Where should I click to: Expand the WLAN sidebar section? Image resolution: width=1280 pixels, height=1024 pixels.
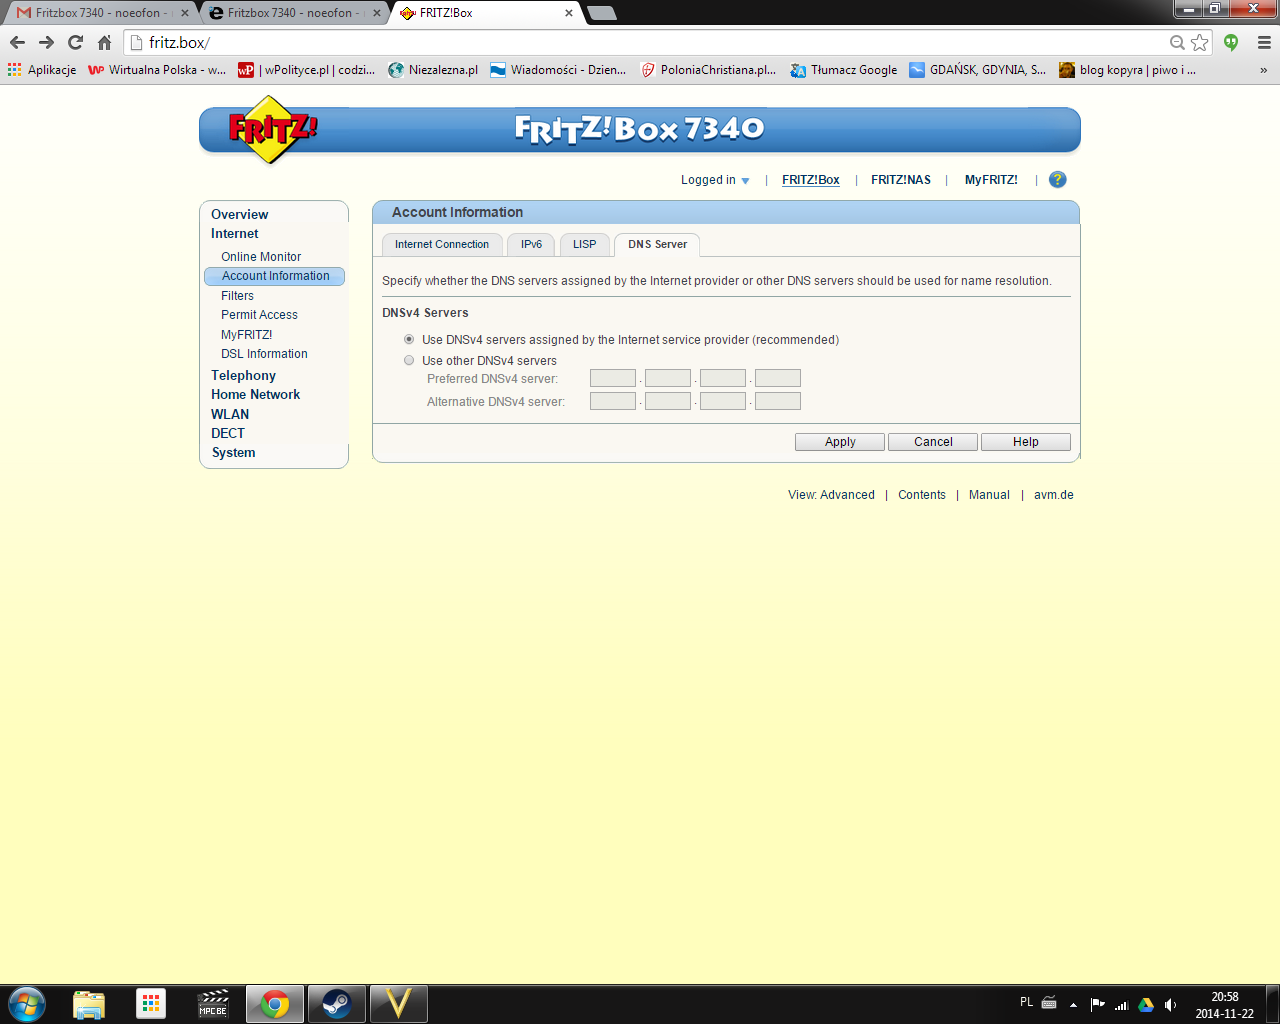coord(230,414)
